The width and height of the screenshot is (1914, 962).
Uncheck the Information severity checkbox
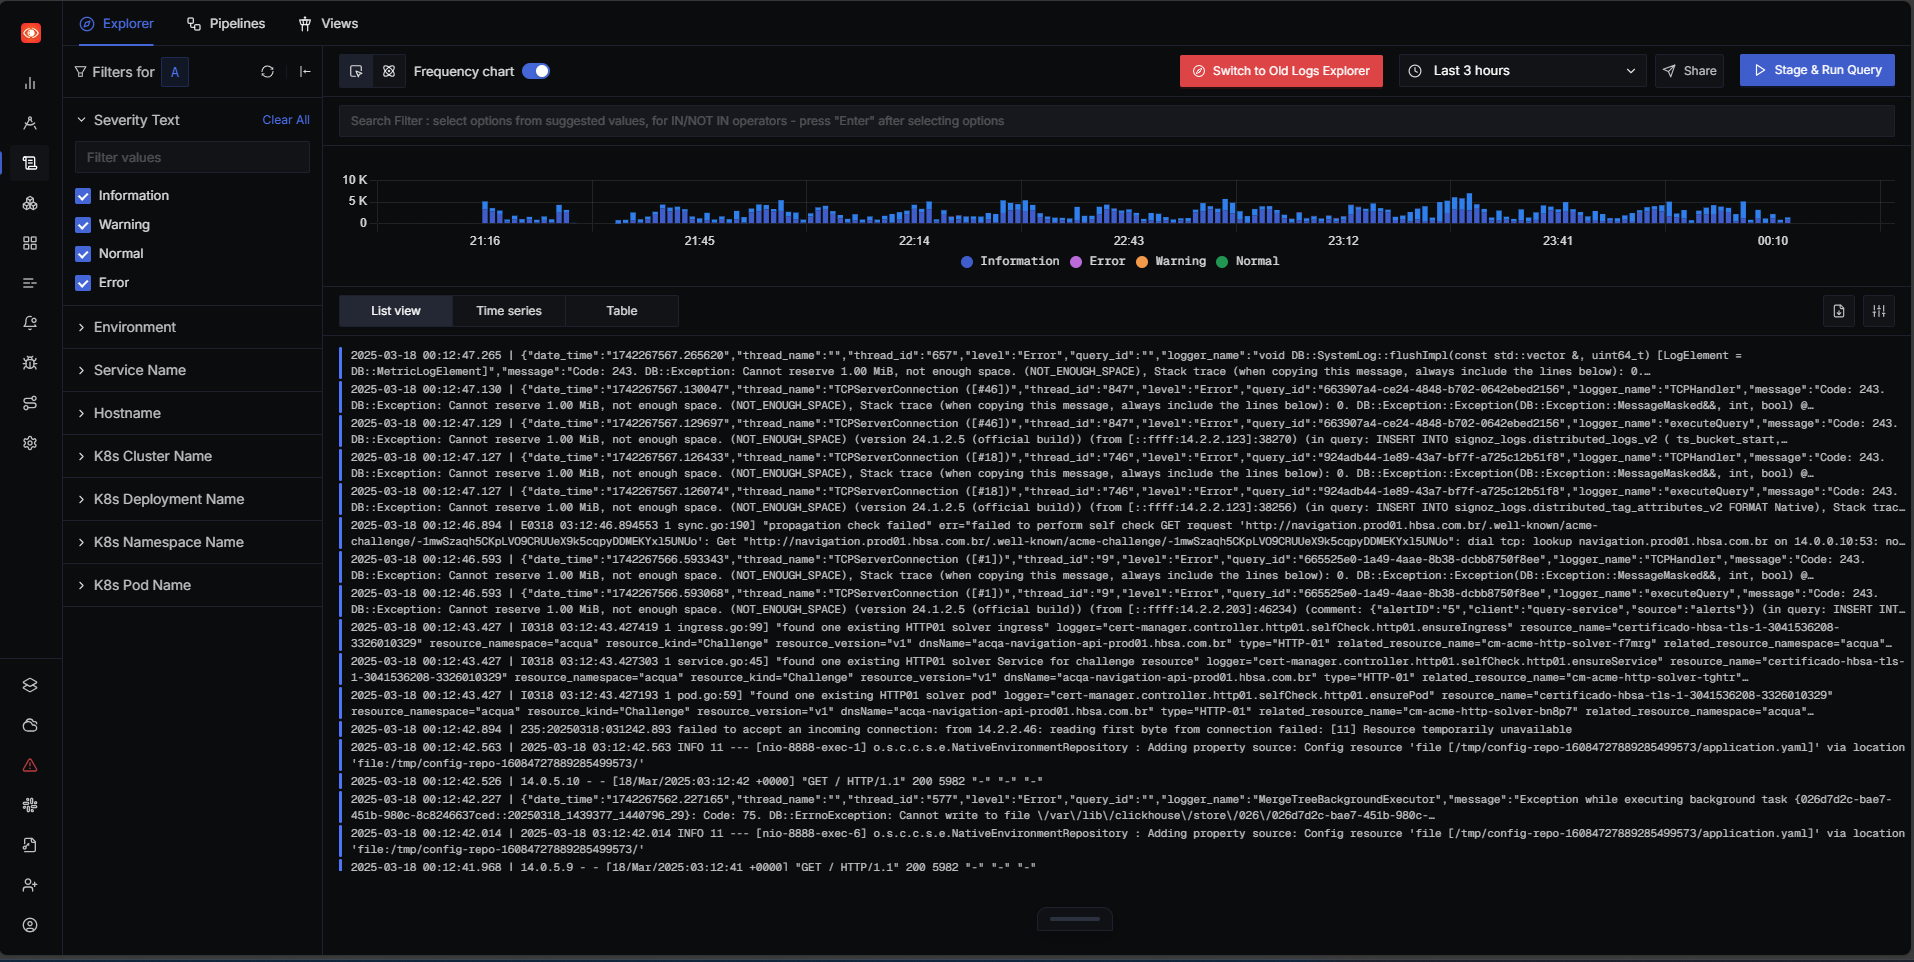pyautogui.click(x=83, y=196)
